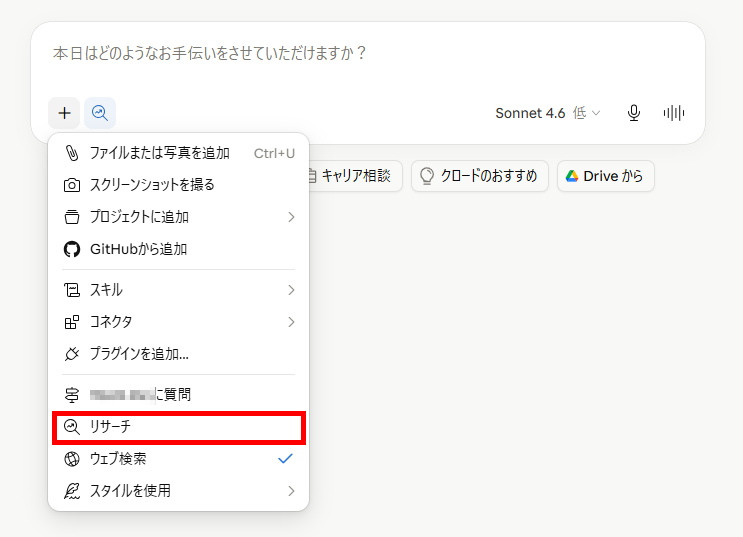
Task: Start voice mode with waveform icon
Action: point(673,113)
